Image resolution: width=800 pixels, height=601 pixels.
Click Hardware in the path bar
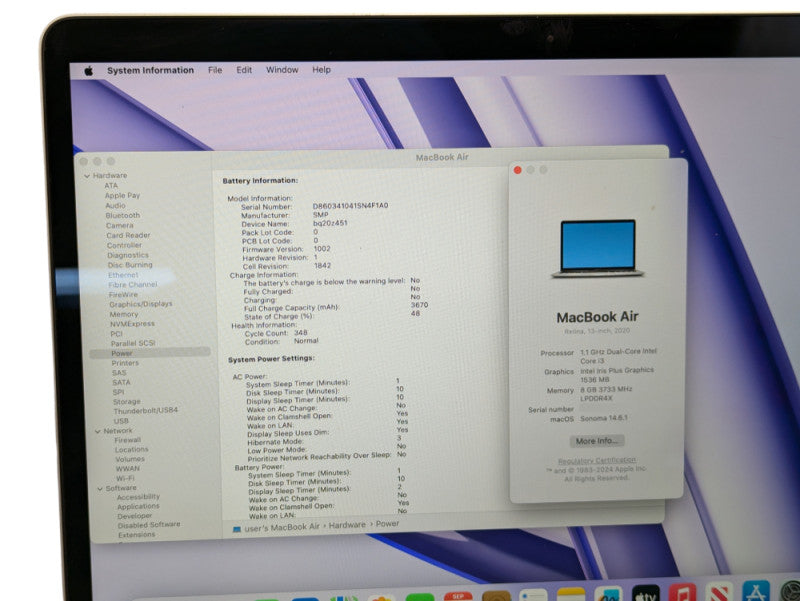point(347,525)
